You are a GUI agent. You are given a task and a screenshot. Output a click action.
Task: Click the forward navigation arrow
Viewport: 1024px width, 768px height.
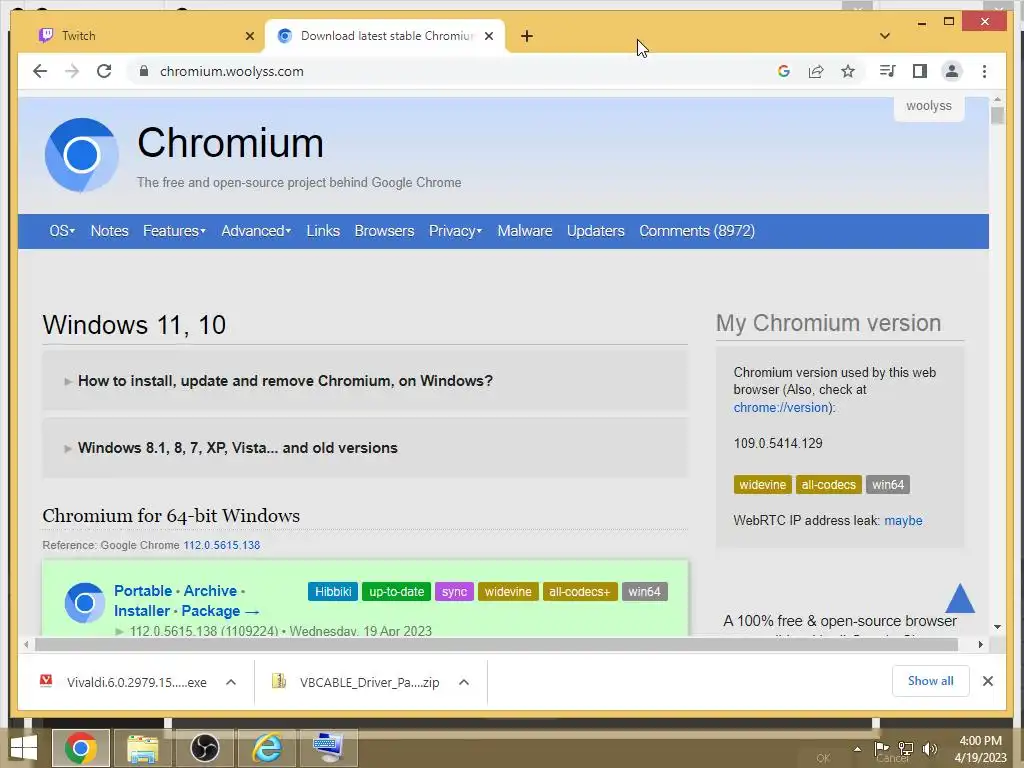pos(72,71)
